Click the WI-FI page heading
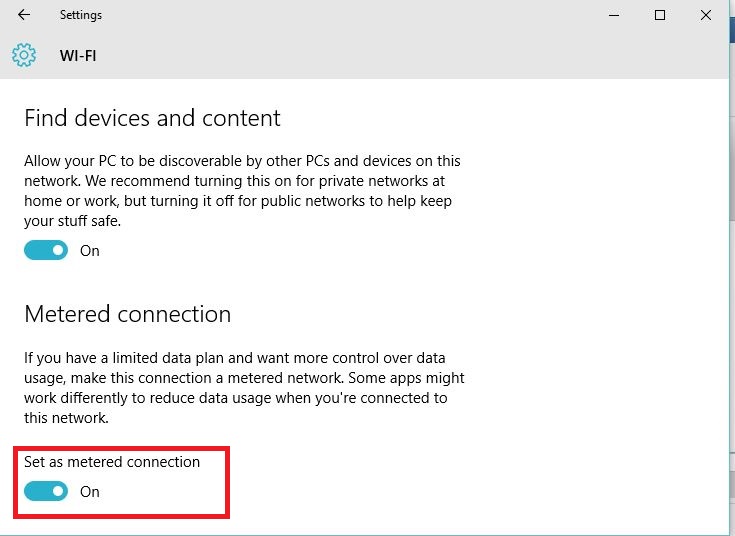Viewport: 735px width, 536px height. (x=78, y=56)
